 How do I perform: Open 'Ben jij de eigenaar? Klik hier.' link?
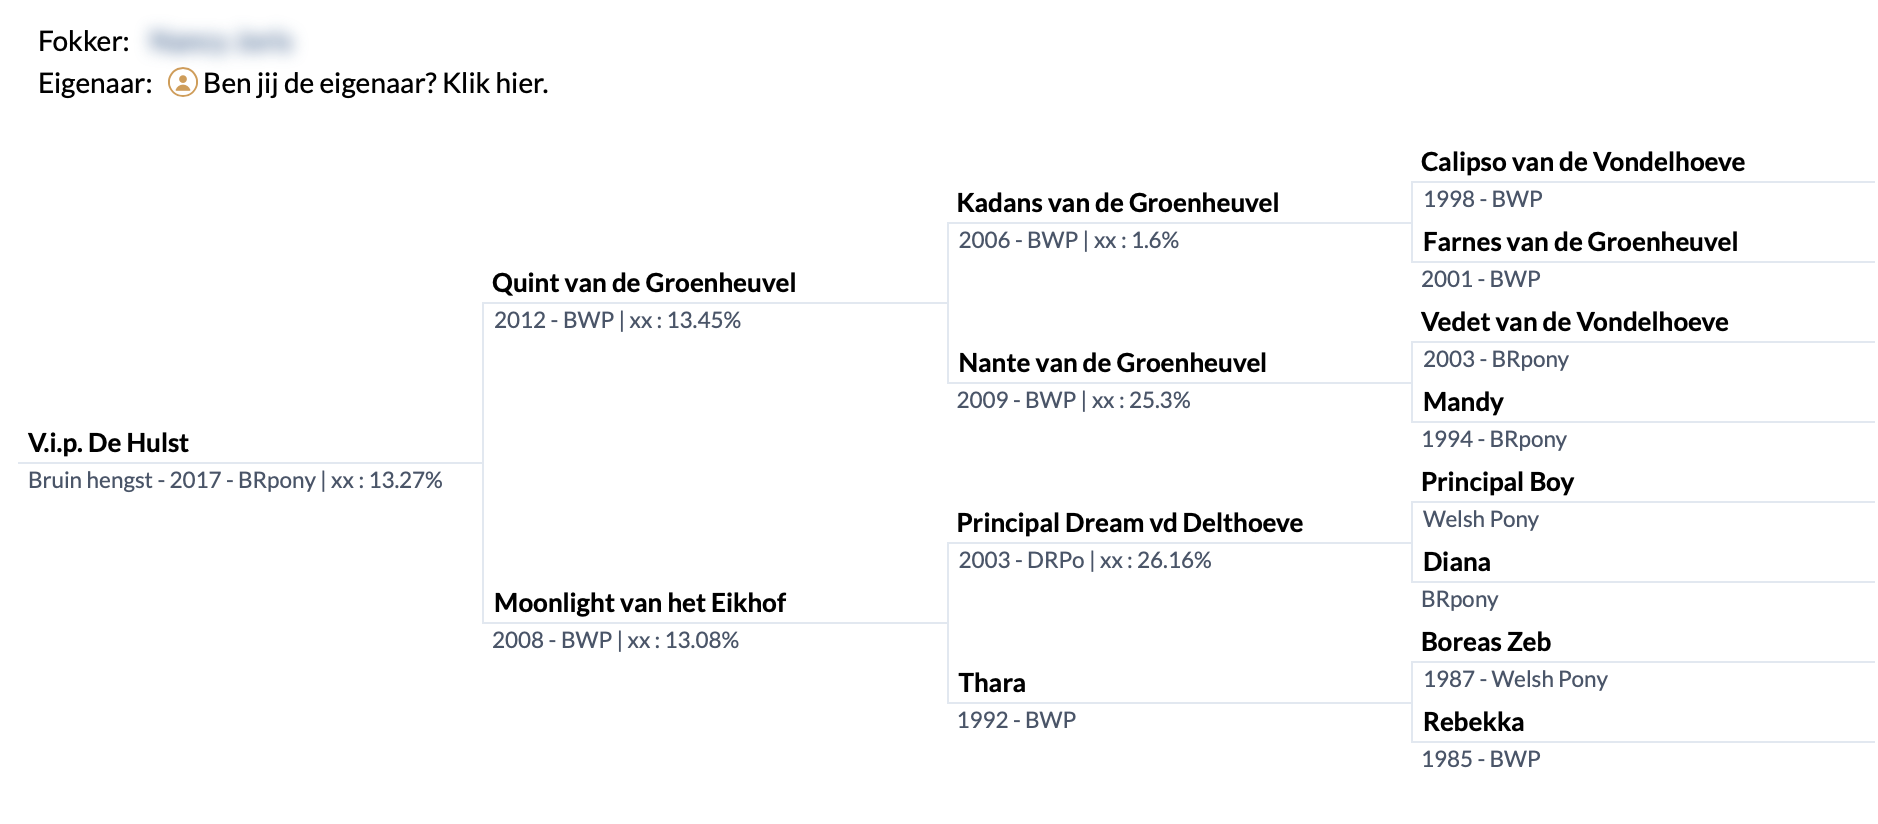click(x=375, y=83)
